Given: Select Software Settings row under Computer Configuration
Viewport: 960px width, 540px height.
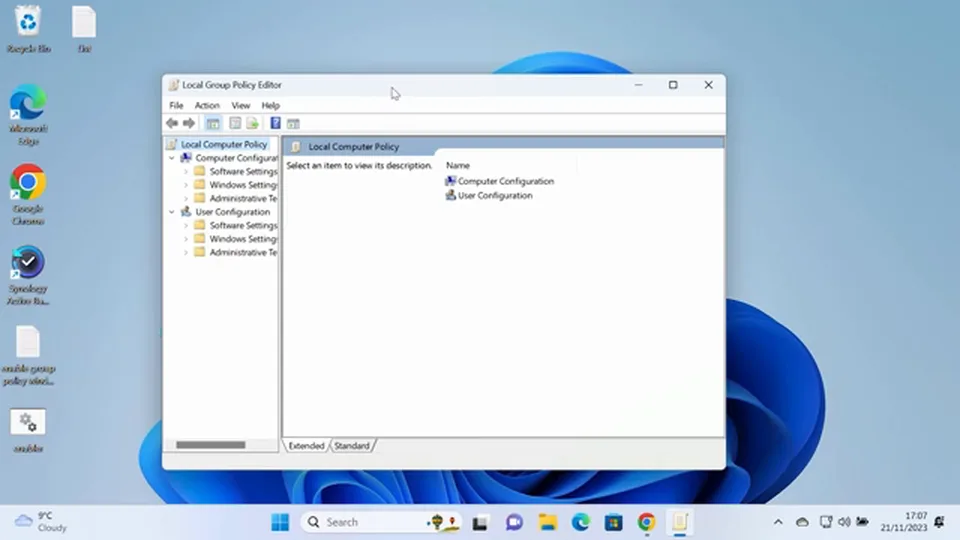Looking at the screenshot, I should [243, 171].
